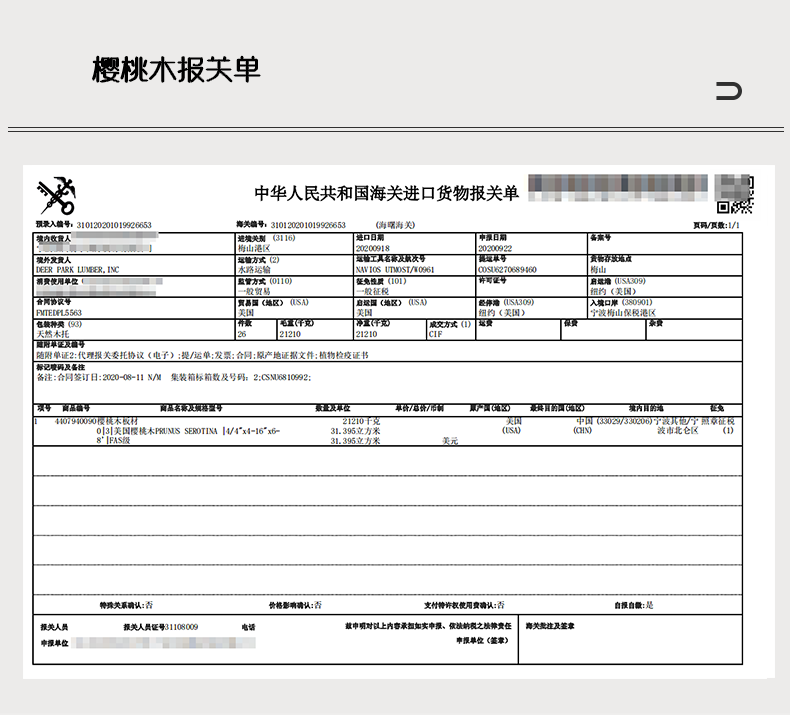Click the curved return arrow icon
Screen dimensions: 790x717
pyautogui.click(x=729, y=91)
